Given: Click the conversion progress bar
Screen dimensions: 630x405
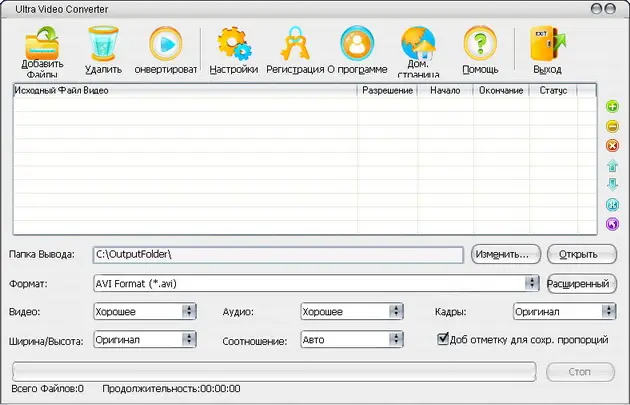Looking at the screenshot, I should point(274,372).
